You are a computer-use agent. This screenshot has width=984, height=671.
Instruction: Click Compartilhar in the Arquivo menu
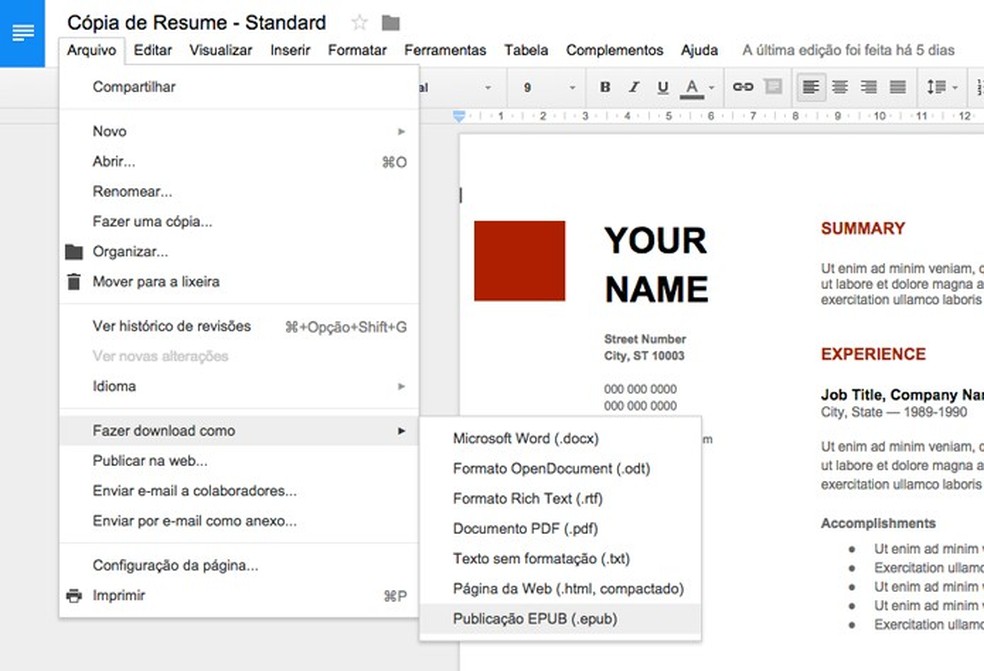(134, 87)
